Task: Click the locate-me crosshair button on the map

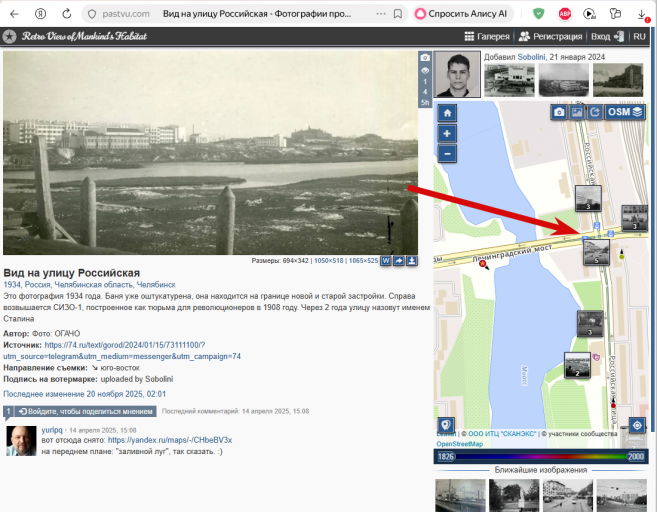Action: click(x=637, y=426)
